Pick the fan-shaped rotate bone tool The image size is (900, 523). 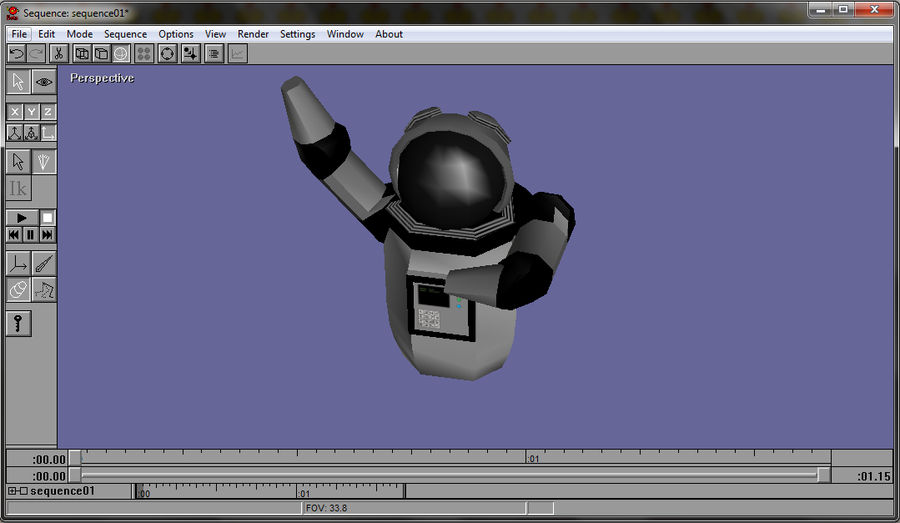tap(44, 162)
